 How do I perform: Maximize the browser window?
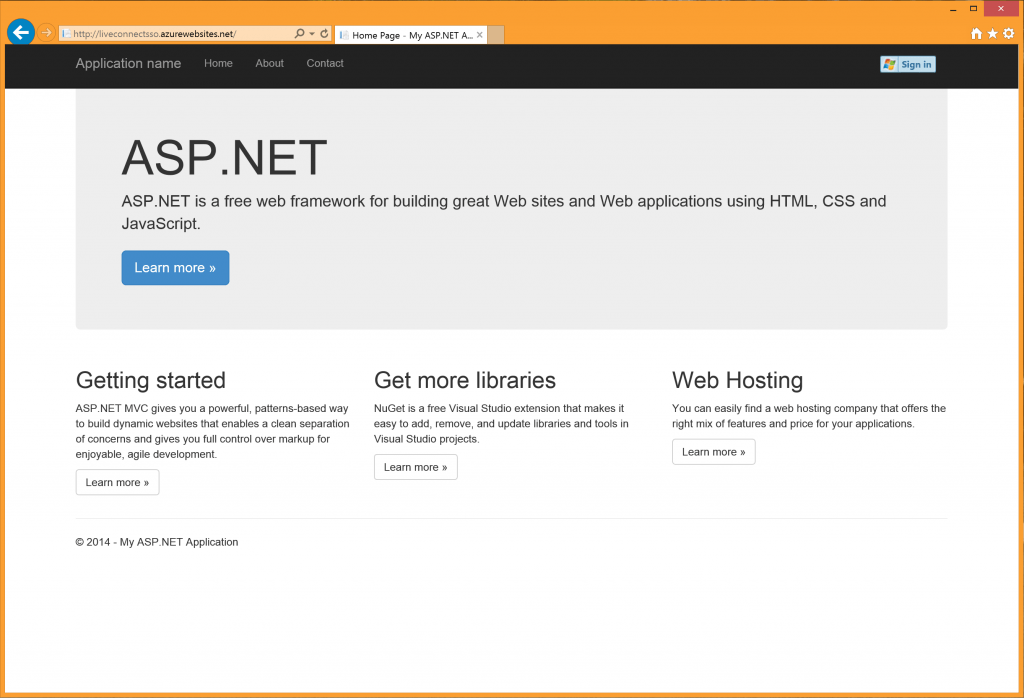(x=973, y=8)
